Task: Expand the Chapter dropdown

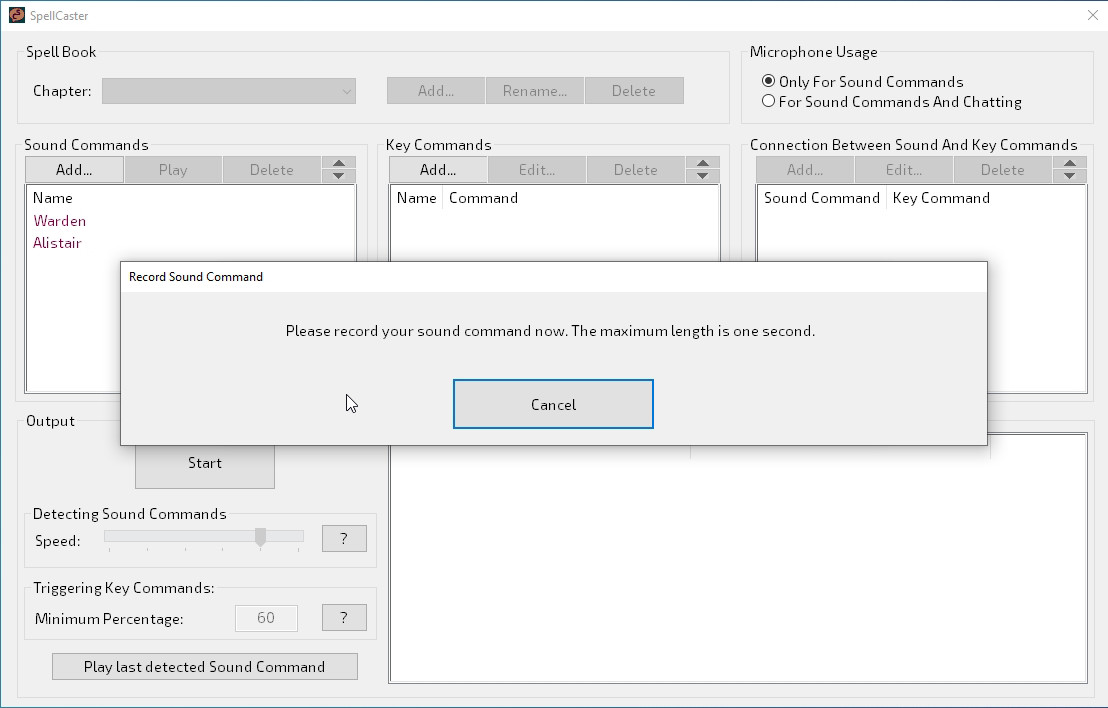Action: 229,91
